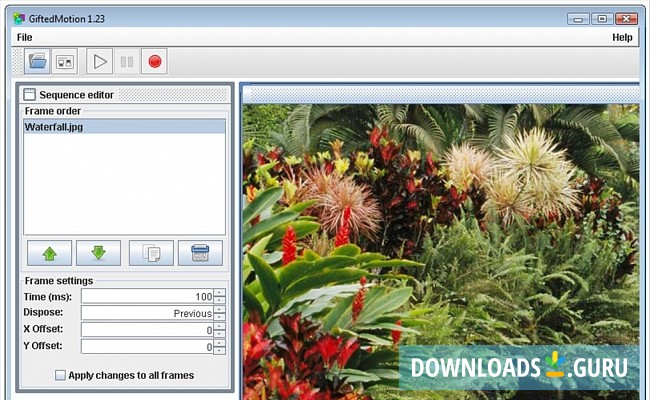Click into the Time (ms) field
This screenshot has width=650, height=400.
click(147, 296)
